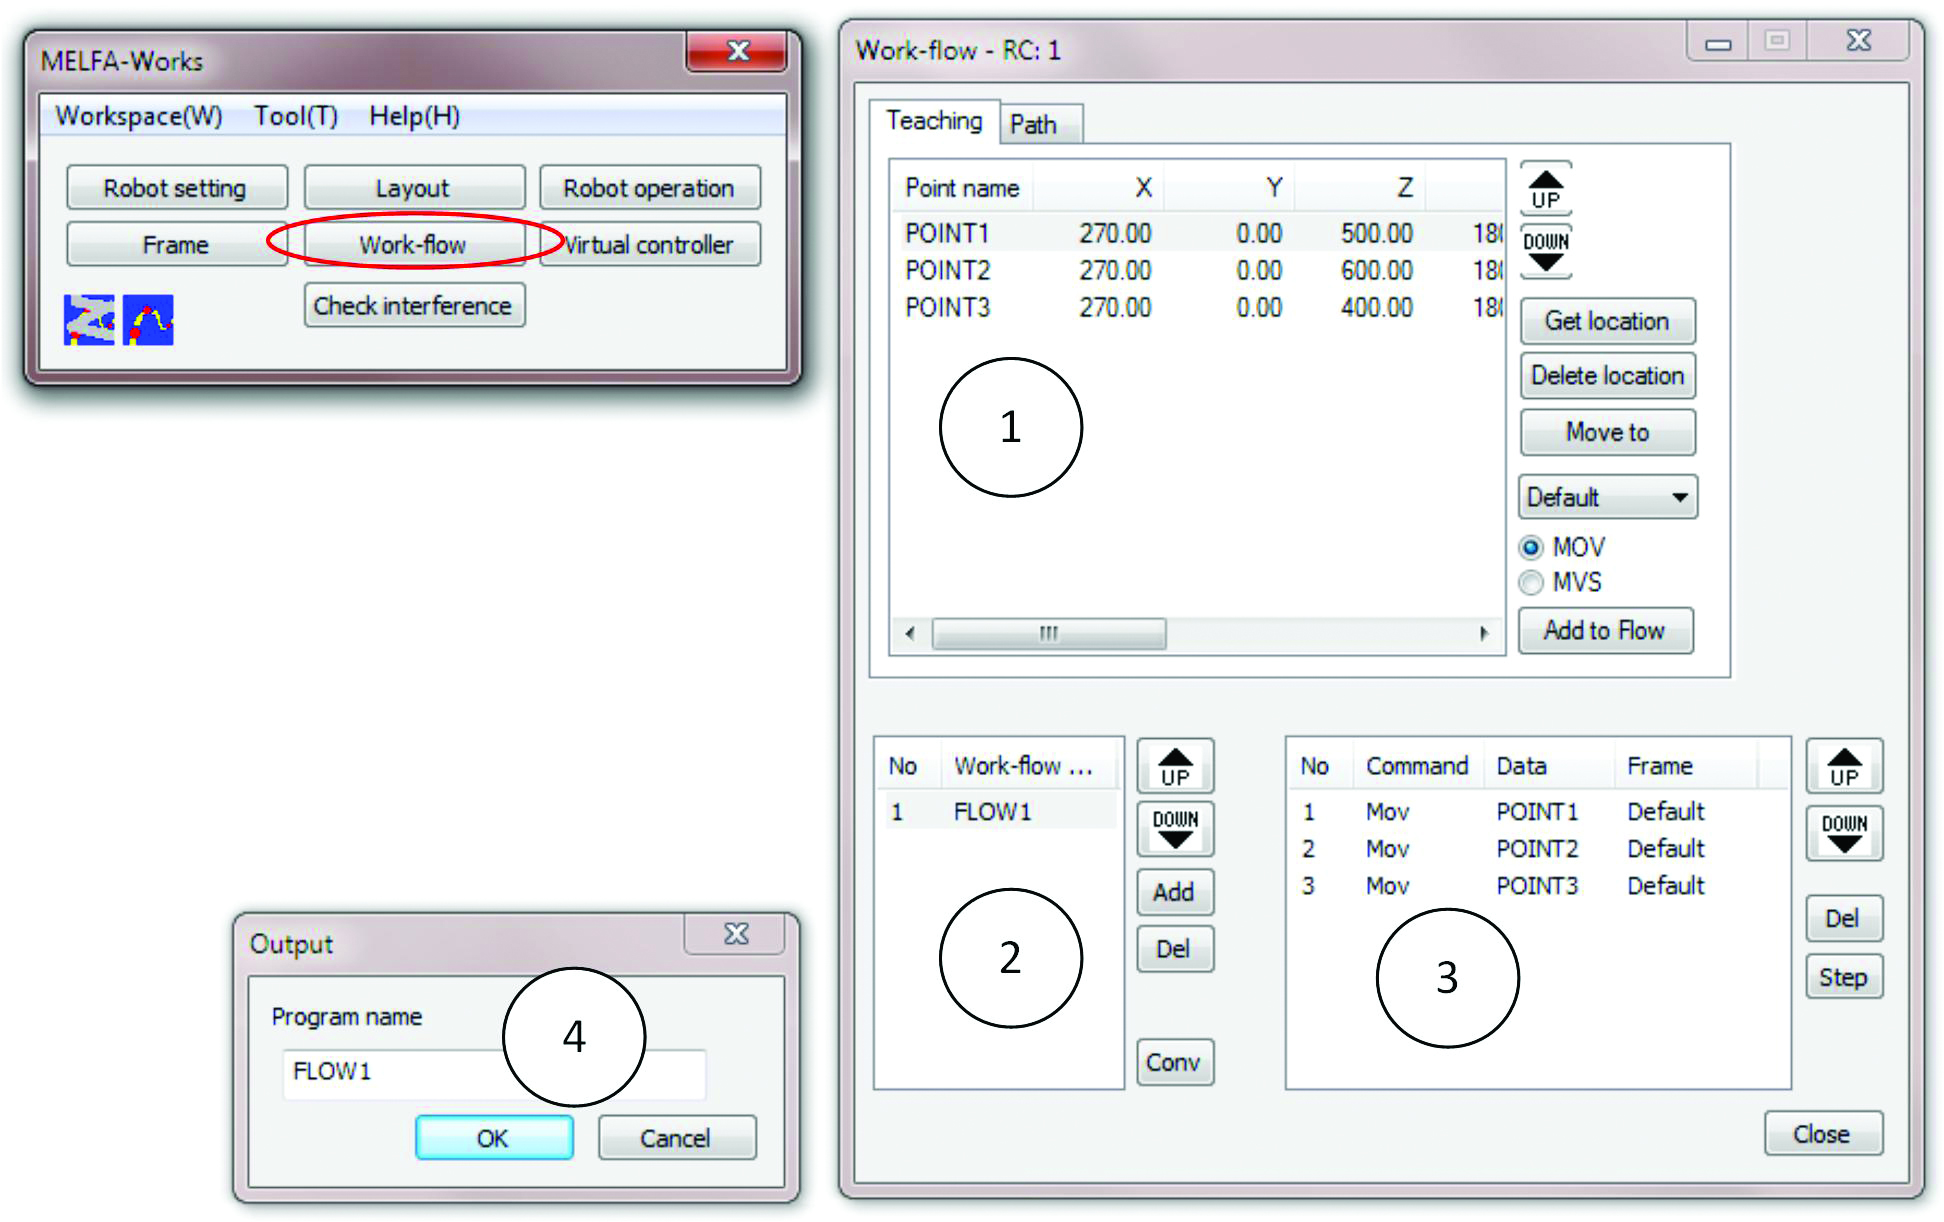
Task: Click the Layout button
Action: [x=413, y=188]
